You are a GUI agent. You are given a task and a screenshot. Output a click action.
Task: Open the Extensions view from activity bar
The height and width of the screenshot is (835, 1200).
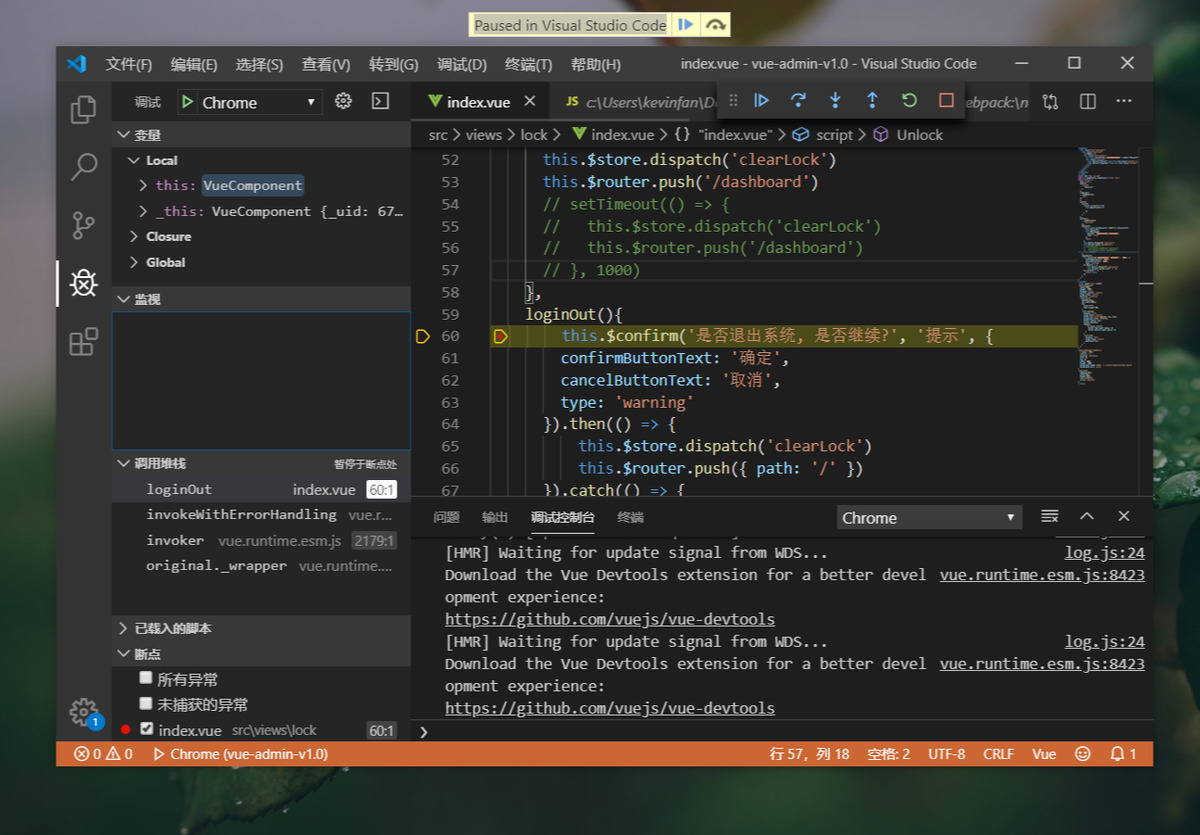coord(83,340)
